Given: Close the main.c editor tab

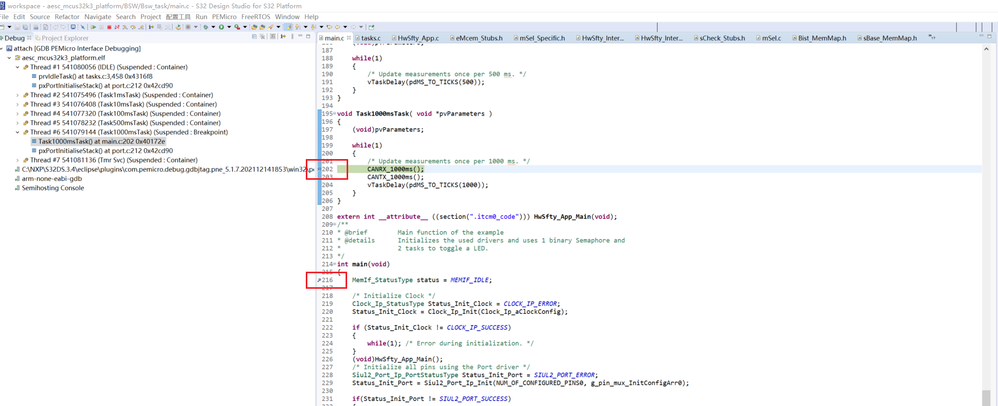Looking at the screenshot, I should (x=348, y=38).
